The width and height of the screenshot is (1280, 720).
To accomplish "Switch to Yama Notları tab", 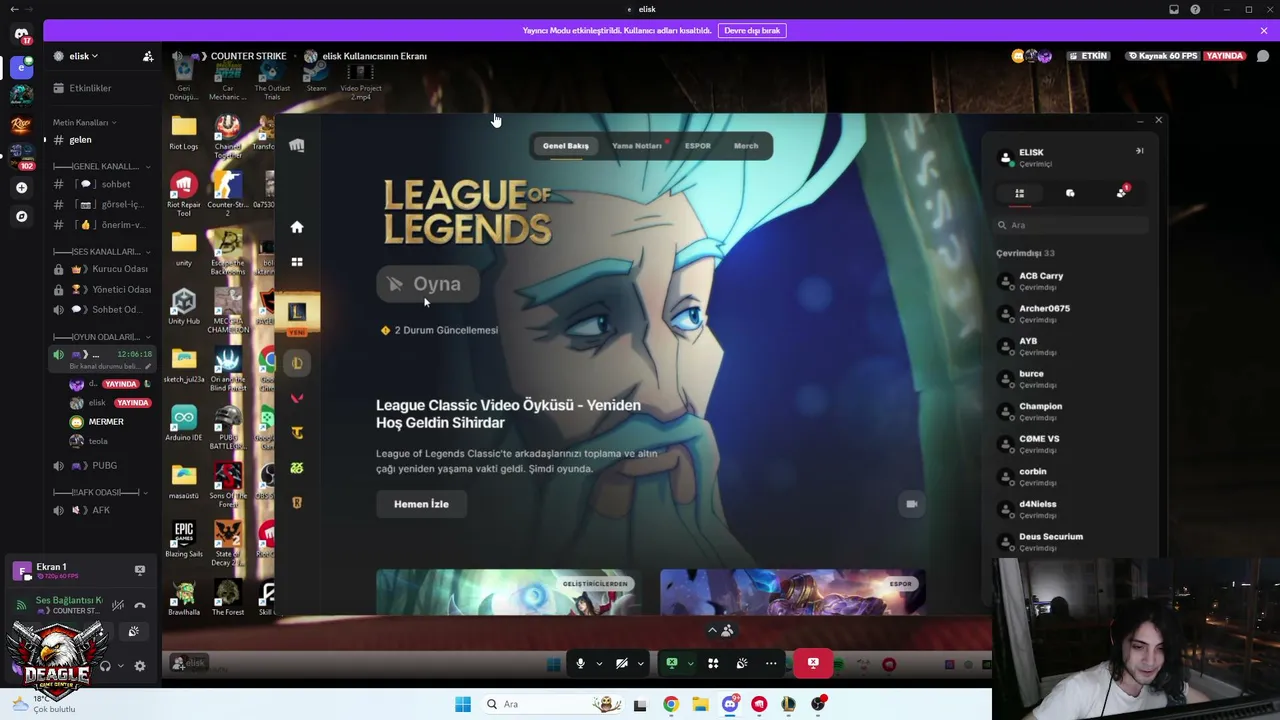I will click(637, 146).
